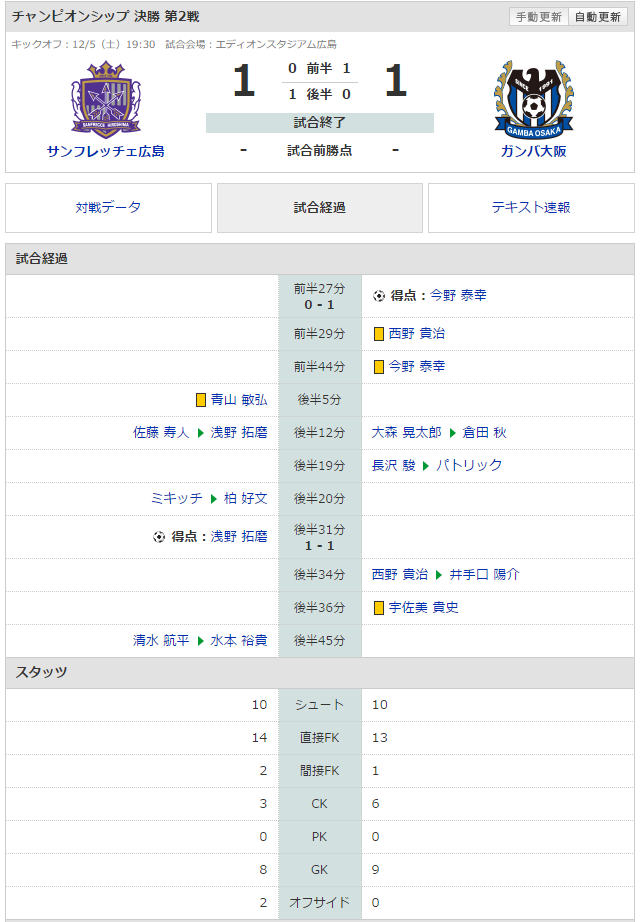Click substitution arrow before 井手口 陽介
640x922 pixels.
click(x=439, y=575)
